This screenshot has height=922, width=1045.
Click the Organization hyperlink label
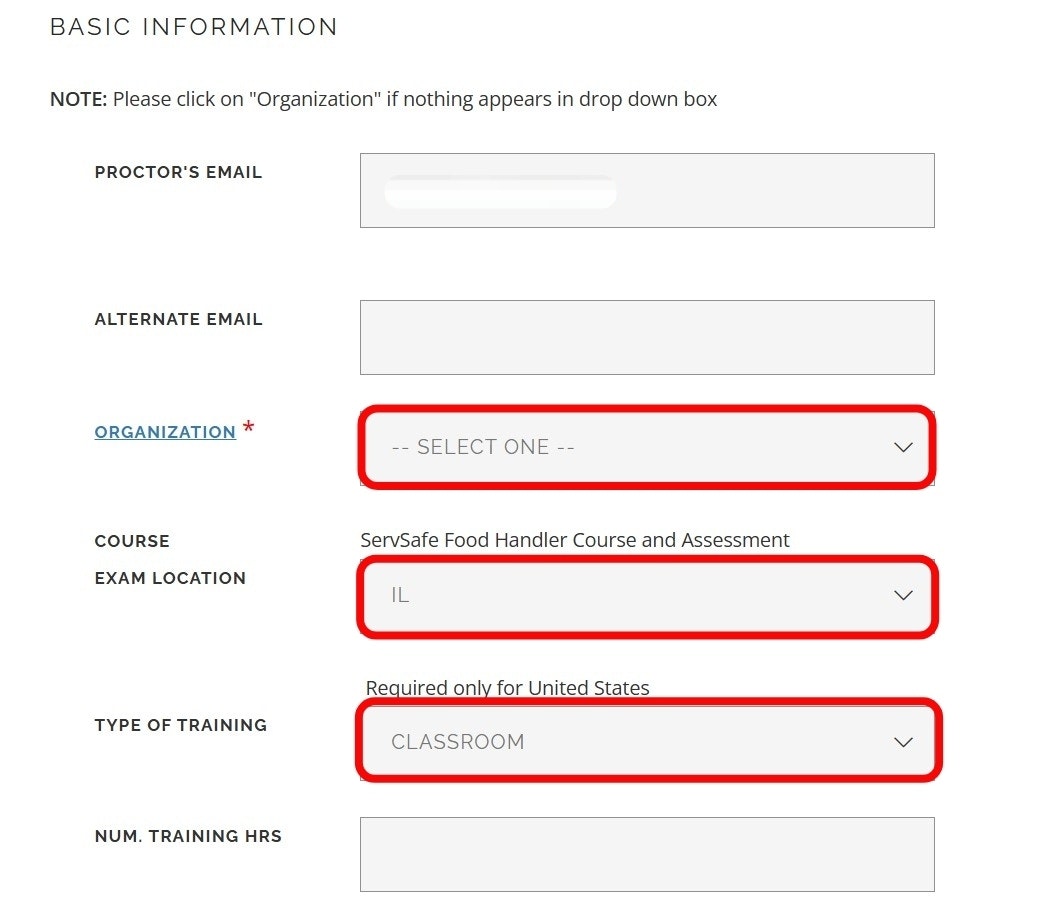pos(165,432)
